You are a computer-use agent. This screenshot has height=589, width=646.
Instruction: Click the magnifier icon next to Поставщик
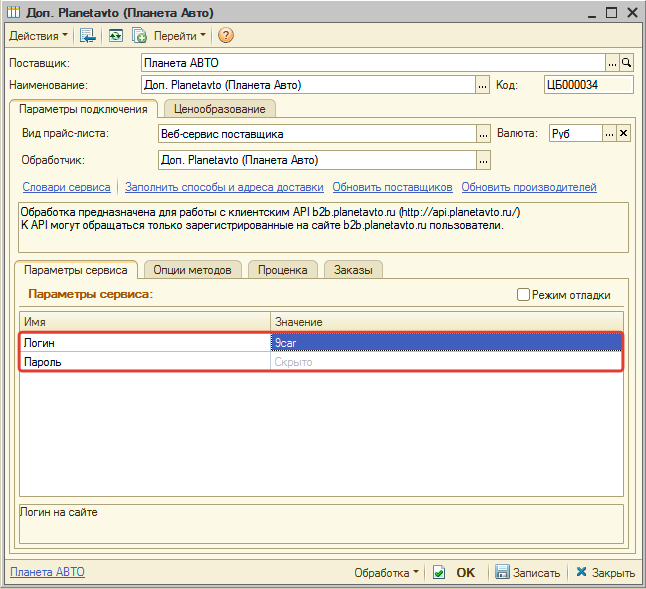click(626, 63)
